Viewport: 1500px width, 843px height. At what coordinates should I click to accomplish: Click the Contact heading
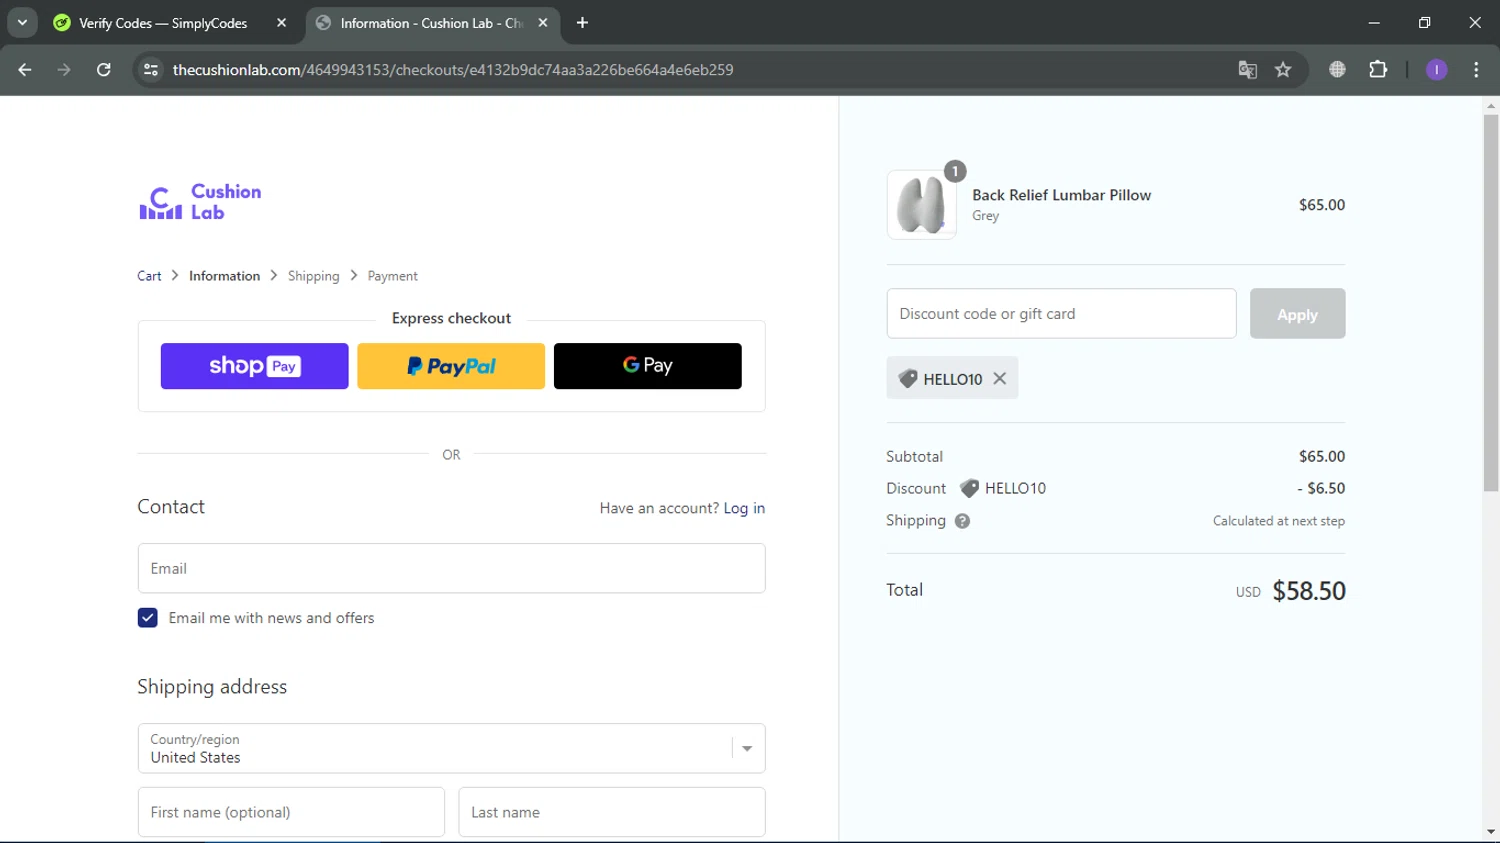(x=171, y=507)
